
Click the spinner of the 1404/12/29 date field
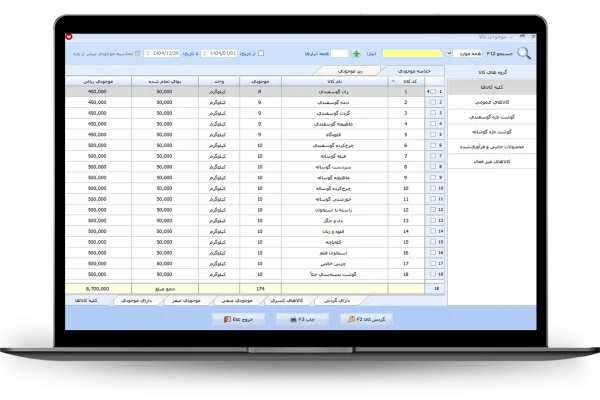tap(148, 53)
